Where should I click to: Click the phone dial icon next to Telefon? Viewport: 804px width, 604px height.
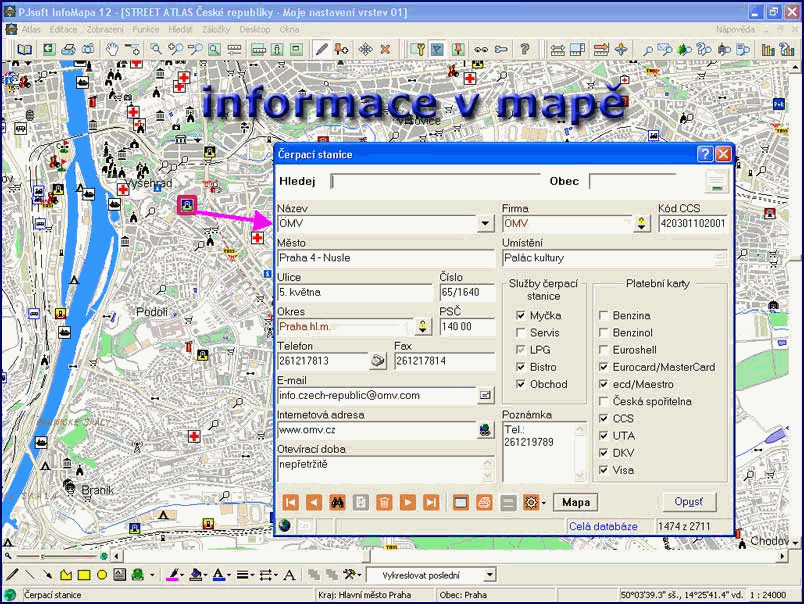(378, 361)
